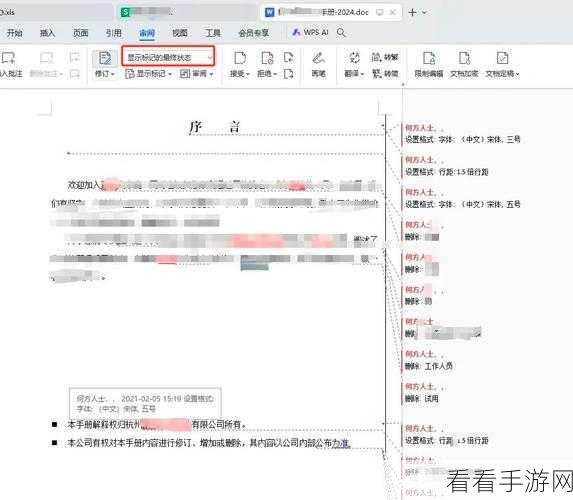Click the 修订 track changes icon
This screenshot has width=573, height=500.
(x=105, y=58)
